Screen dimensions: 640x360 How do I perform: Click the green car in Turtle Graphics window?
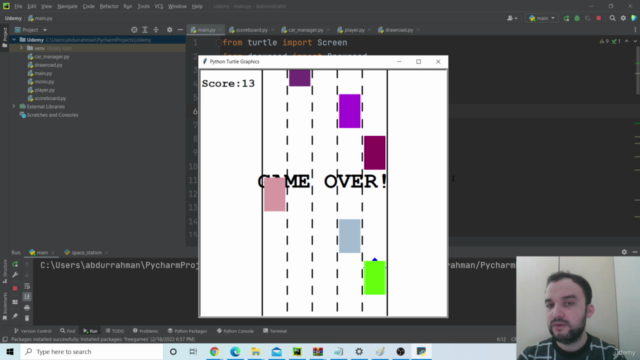tap(375, 278)
